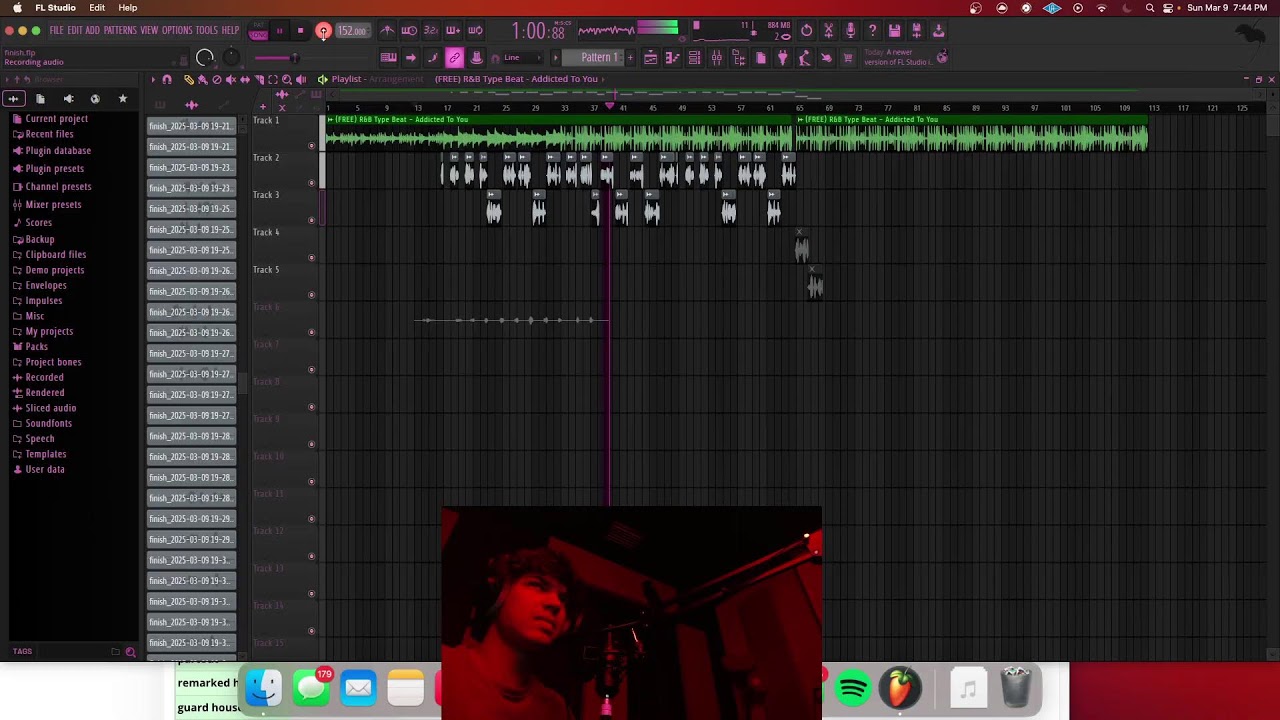Open the plugin picker plug icon

[x=783, y=58]
